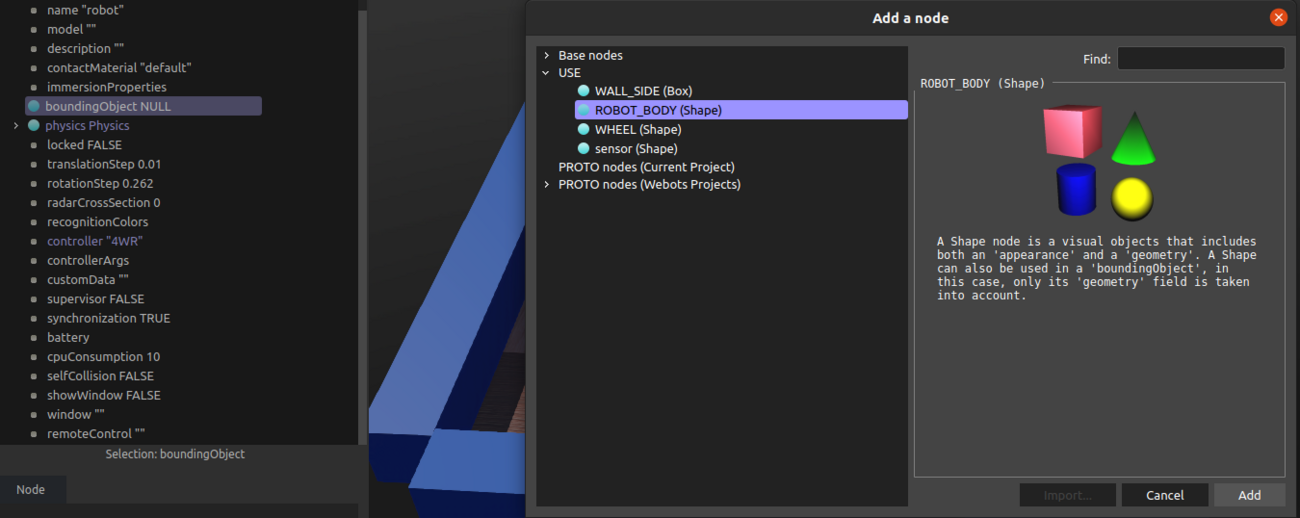Click the physics Physics node icon
Screen dimensions: 1300x518
coord(34,125)
